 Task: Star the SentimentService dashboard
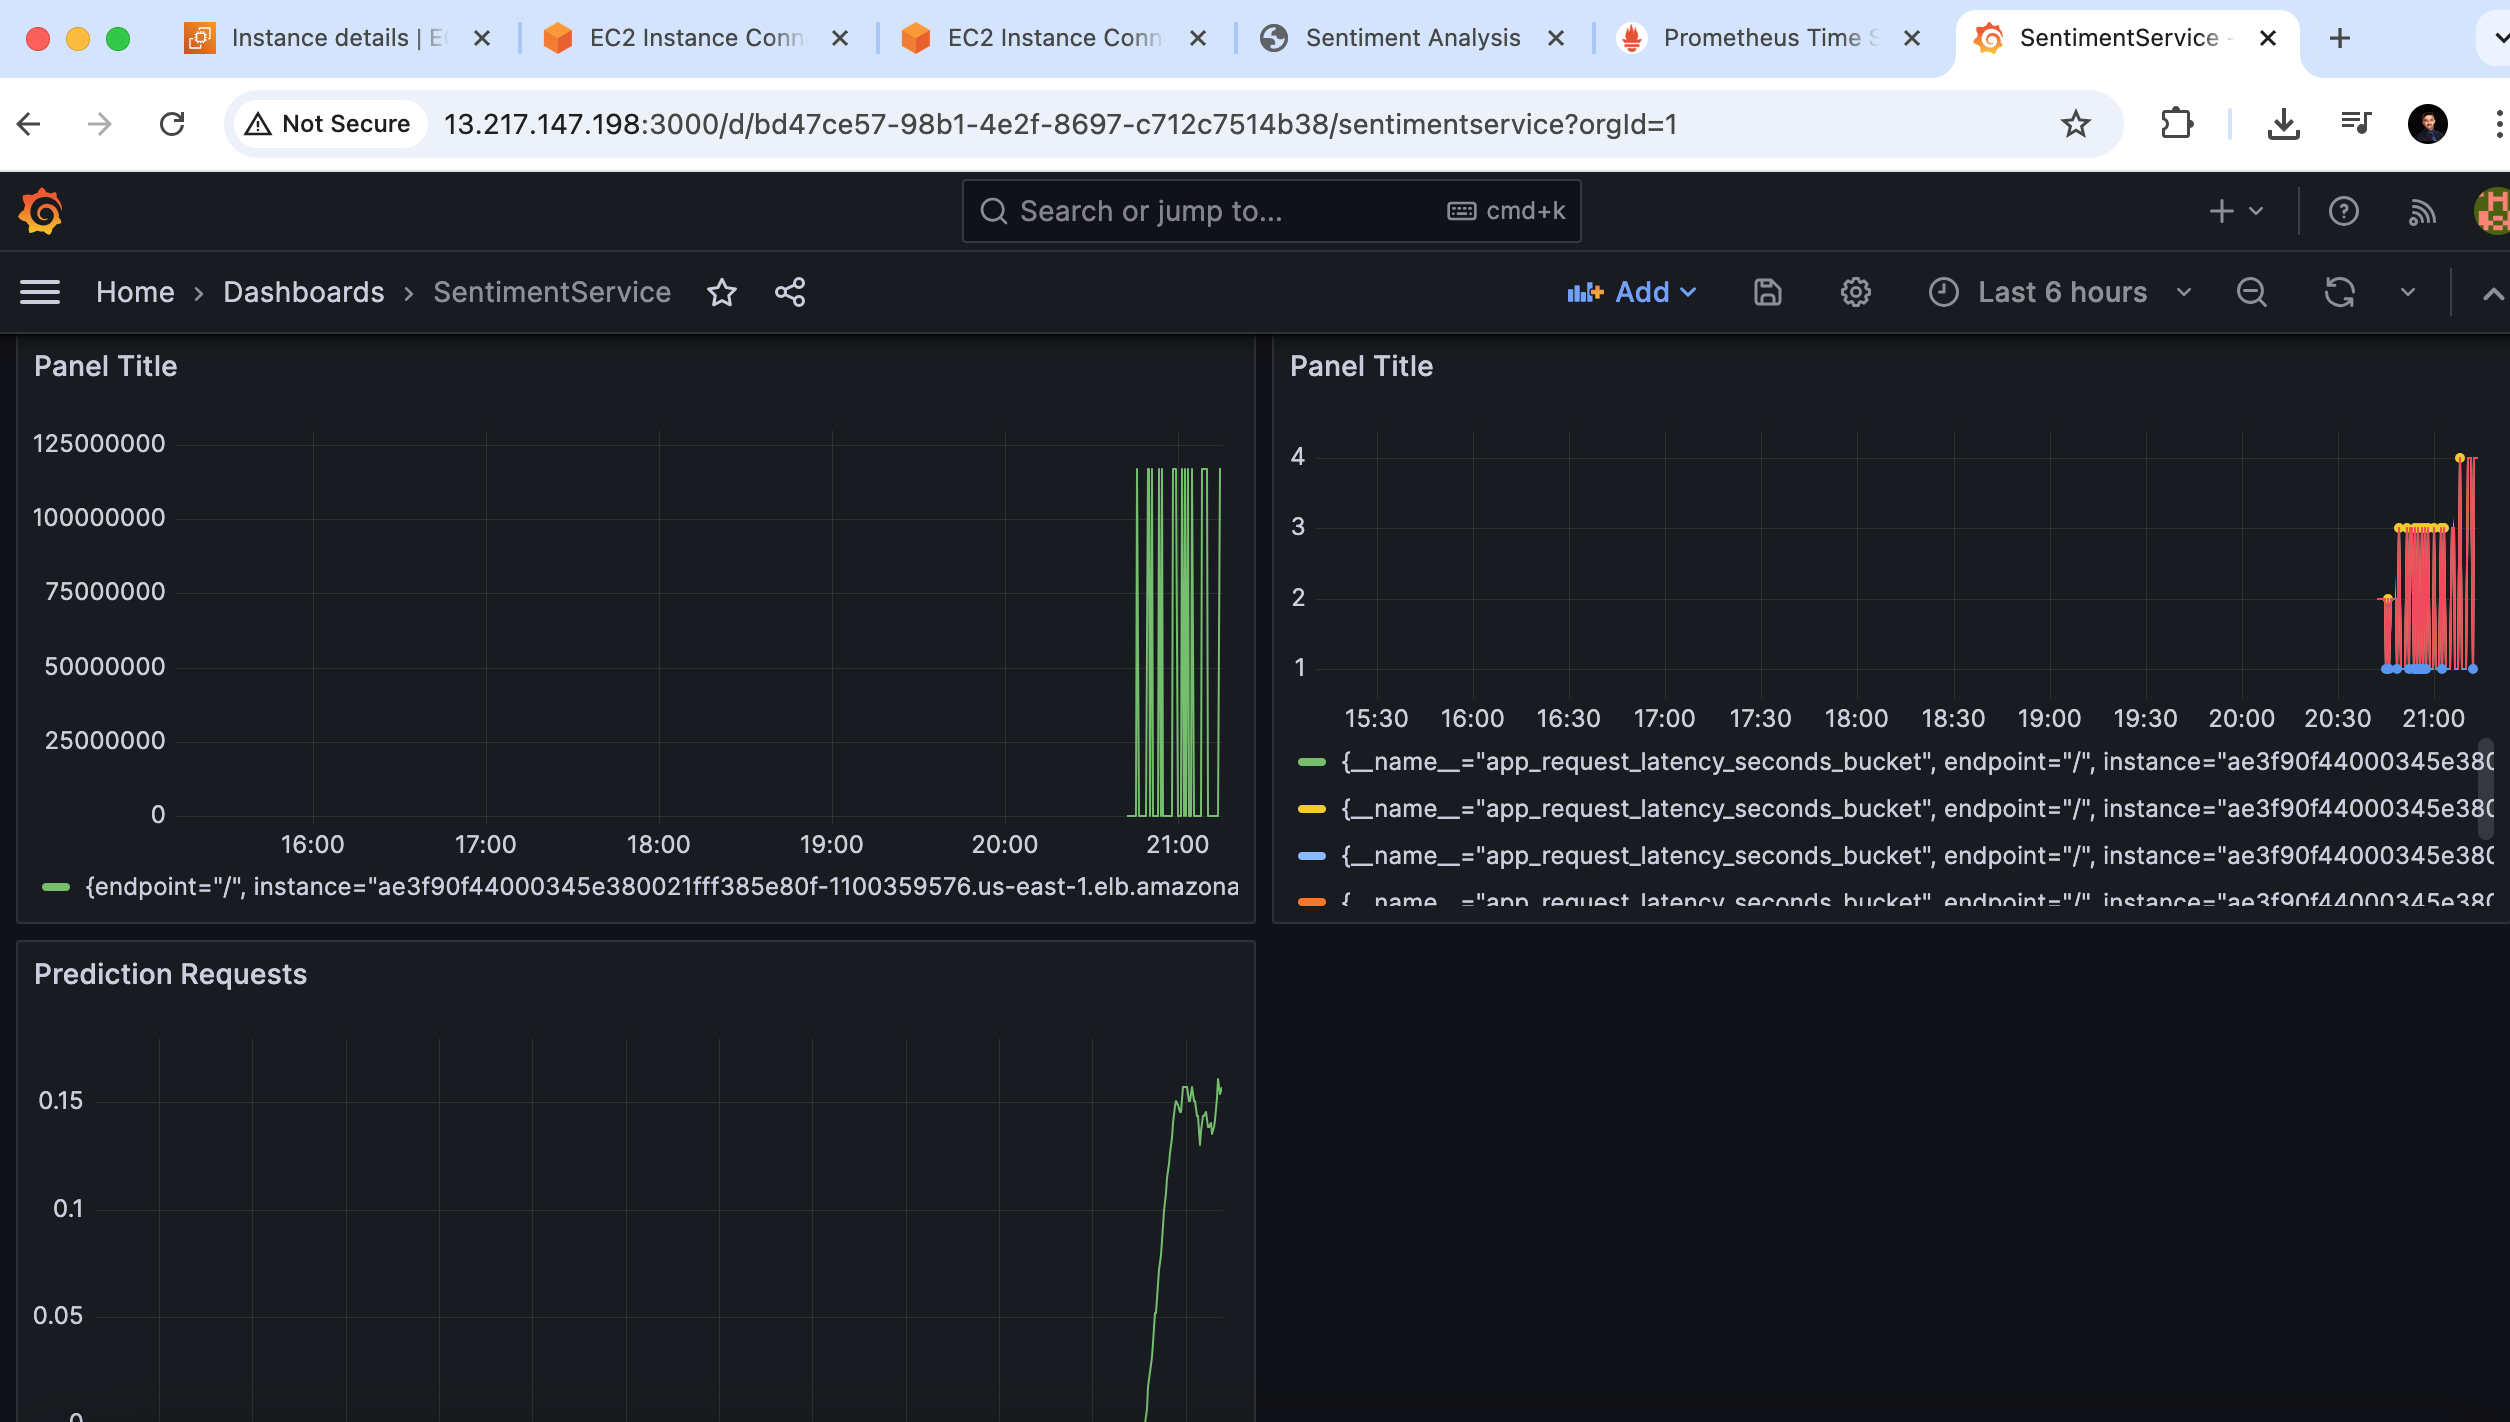click(x=722, y=292)
